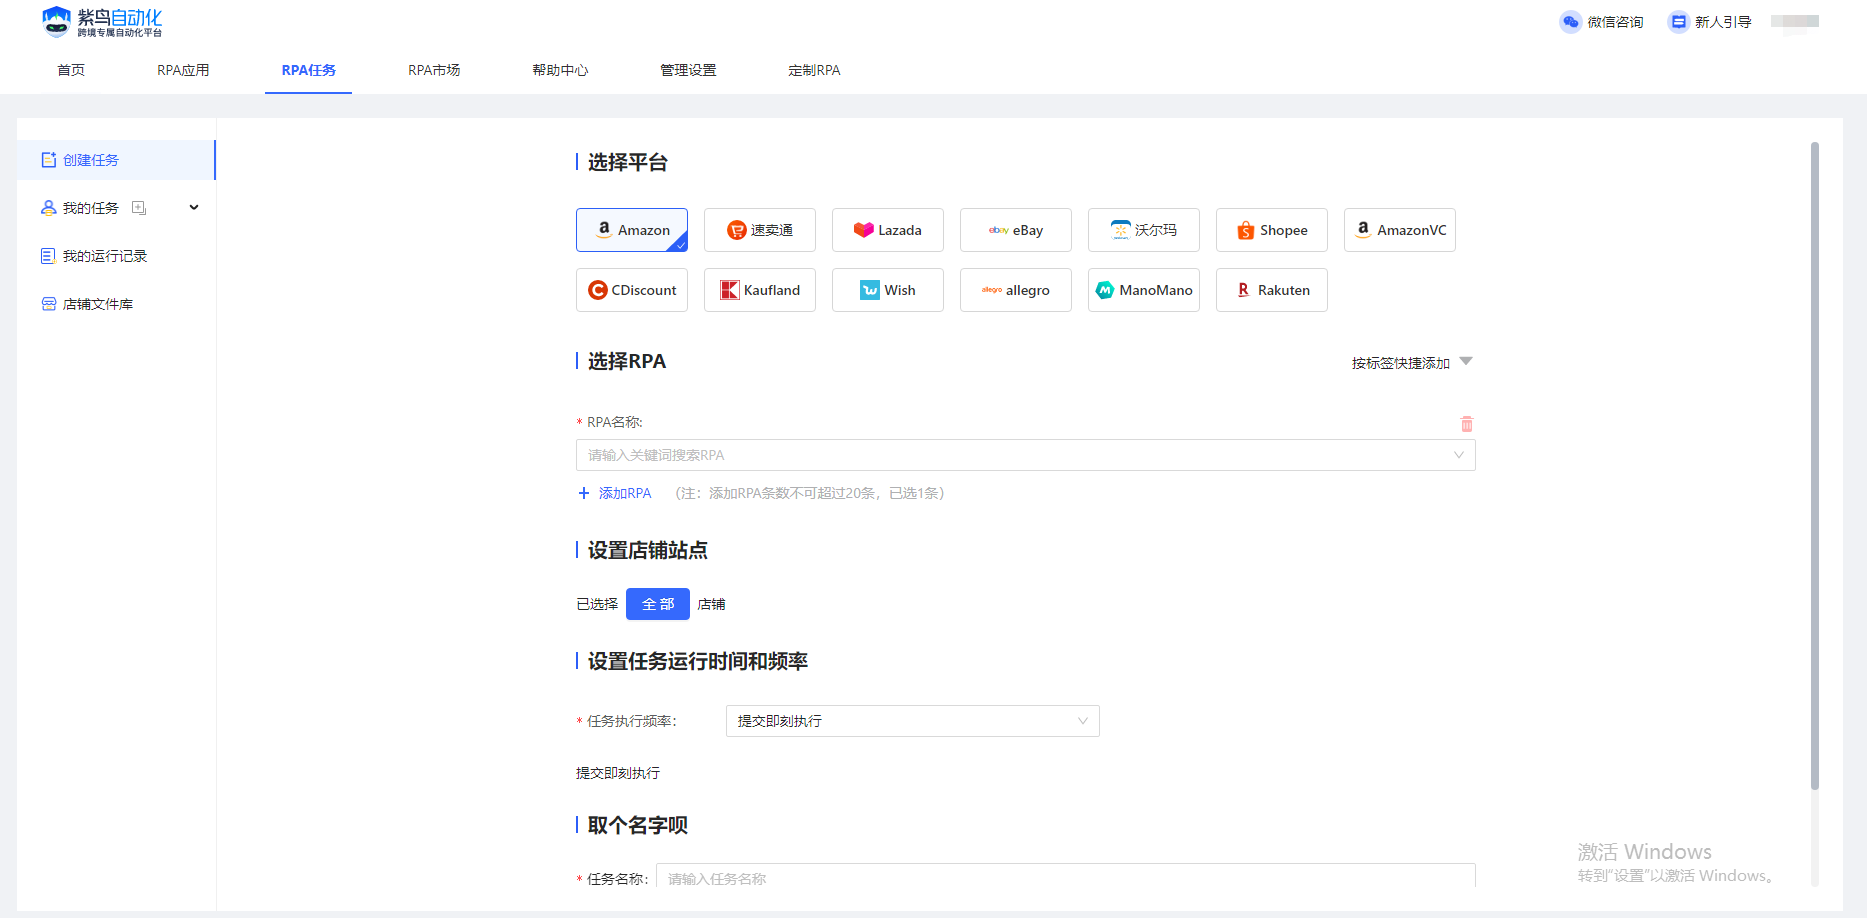Screen dimensions: 1867x918
Task: Open the 任务执行频率 dropdown
Action: tap(913, 721)
